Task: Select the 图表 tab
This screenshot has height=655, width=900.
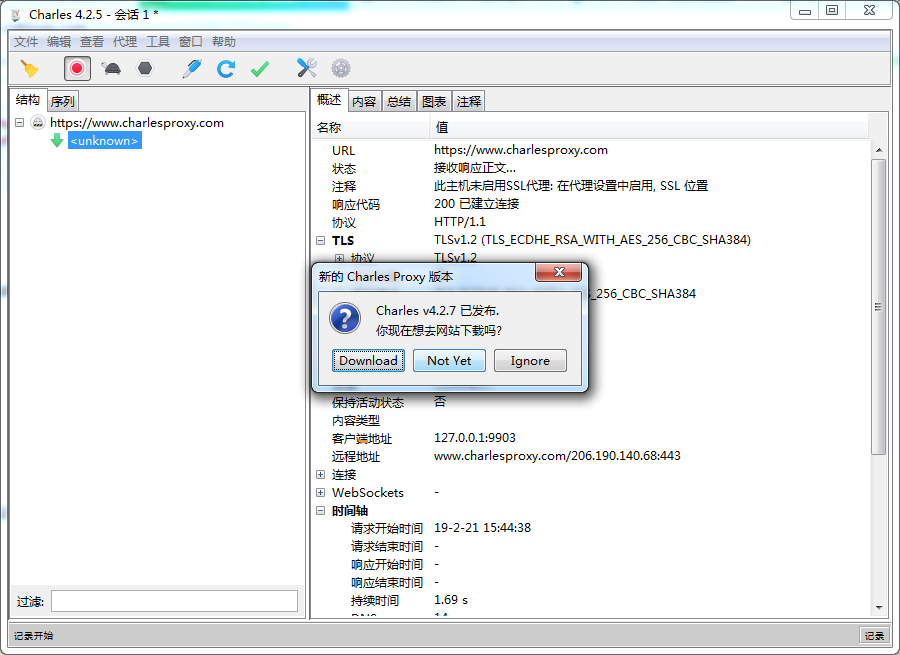Action: coord(434,102)
